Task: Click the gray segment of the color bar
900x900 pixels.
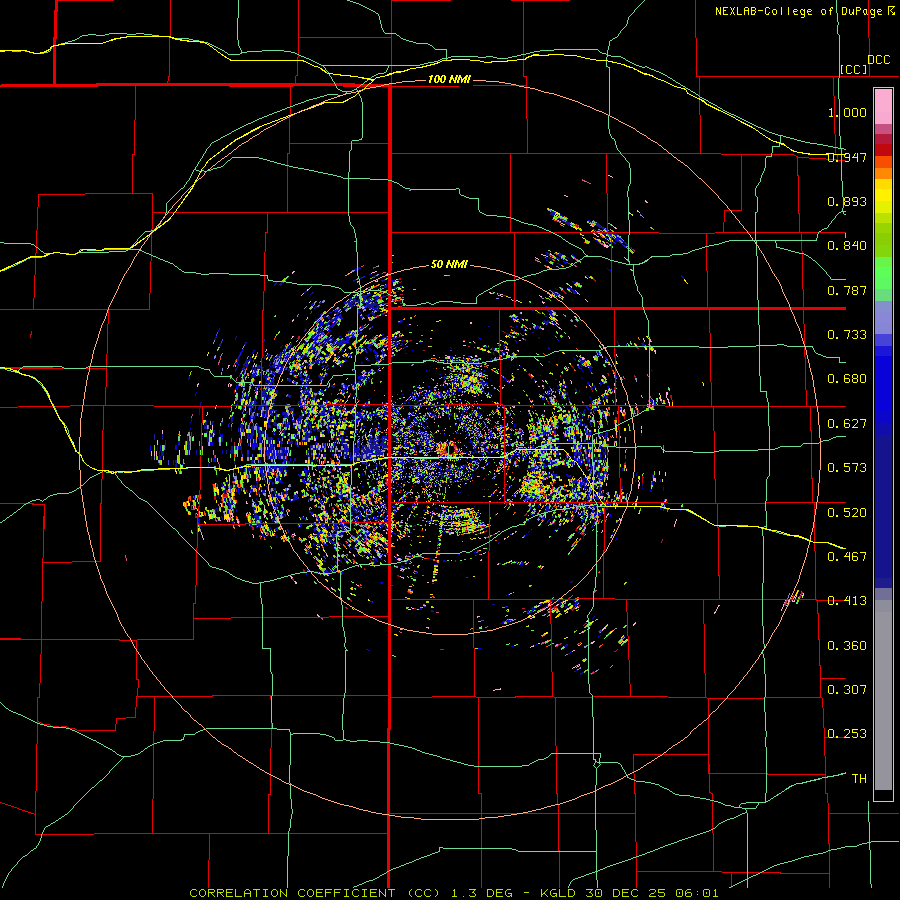Action: coord(883,695)
